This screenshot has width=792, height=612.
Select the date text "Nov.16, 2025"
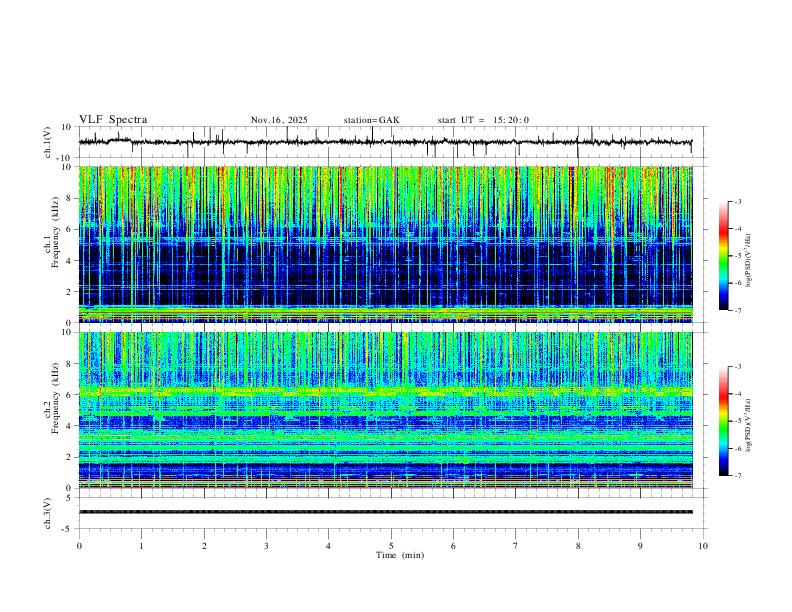(x=279, y=120)
